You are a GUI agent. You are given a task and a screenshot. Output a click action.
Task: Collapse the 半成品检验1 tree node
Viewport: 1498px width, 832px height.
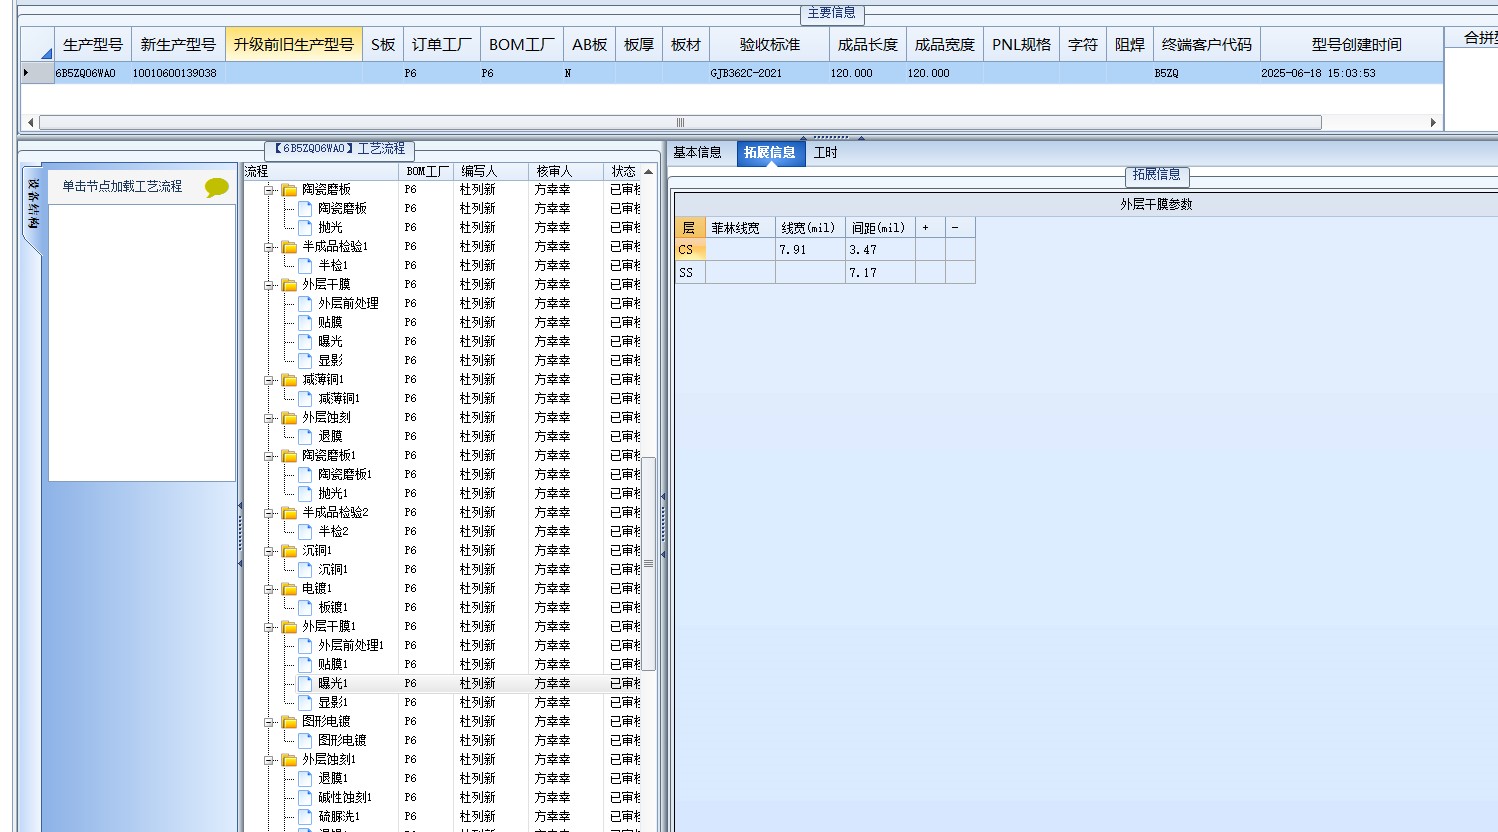click(269, 247)
